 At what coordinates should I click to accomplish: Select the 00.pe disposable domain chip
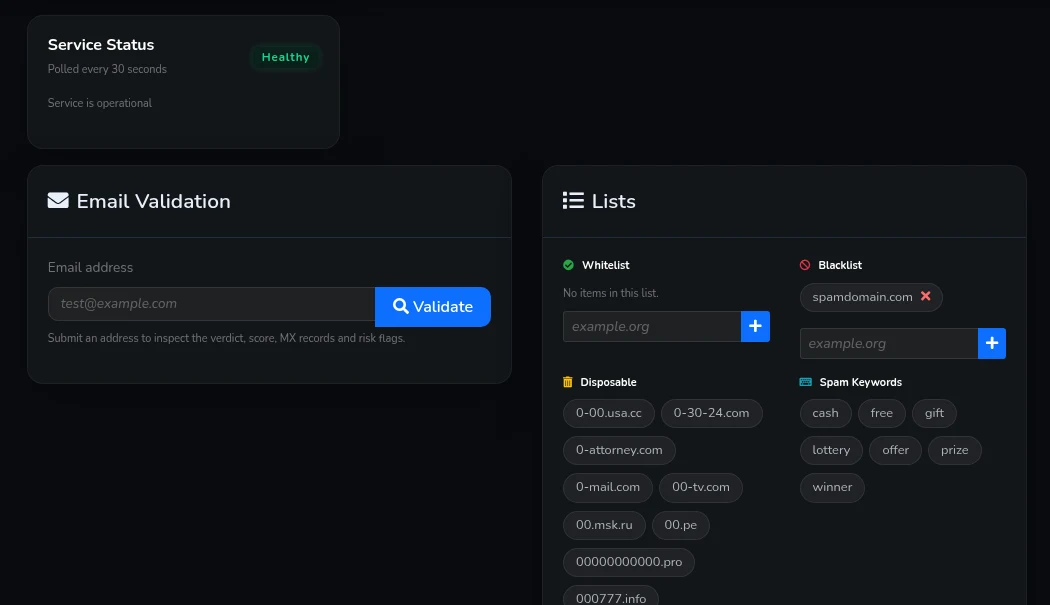680,525
